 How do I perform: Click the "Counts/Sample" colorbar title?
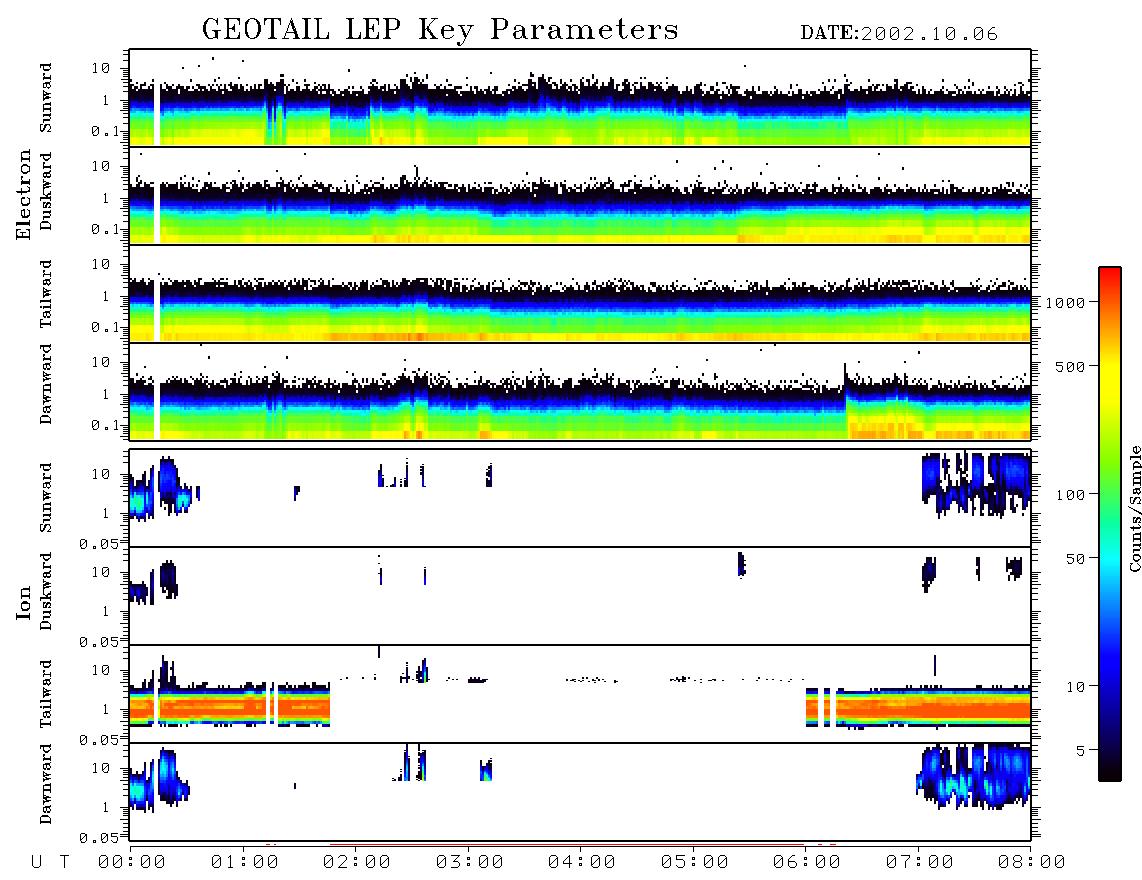tap(1134, 508)
